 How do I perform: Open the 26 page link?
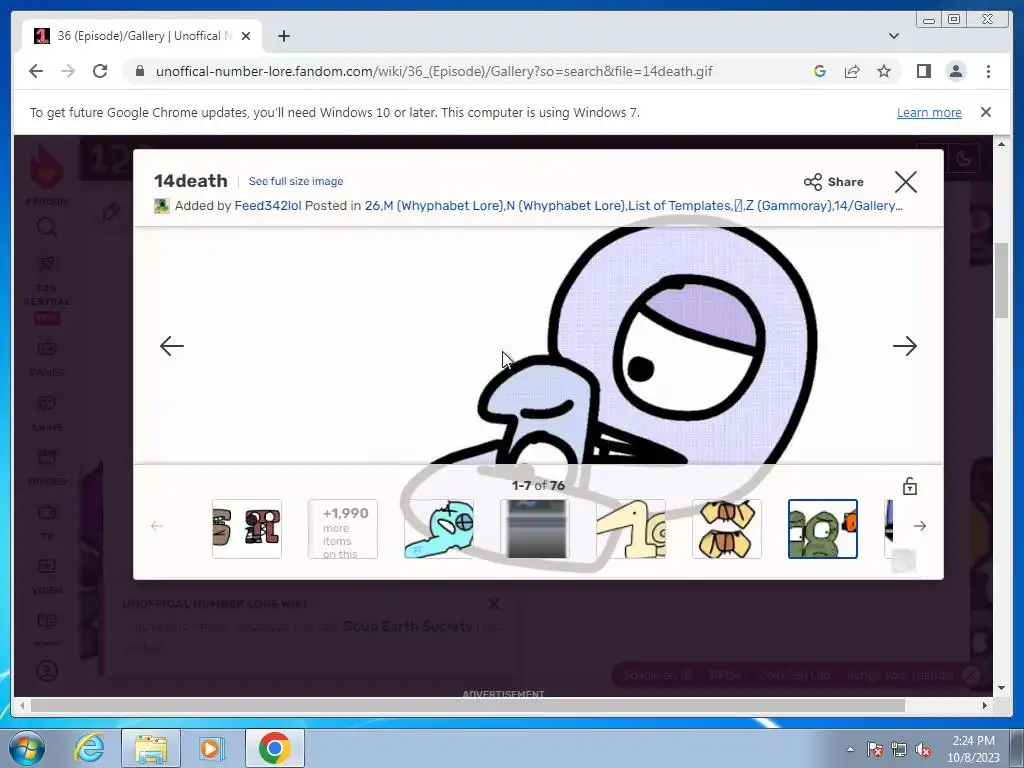(x=372, y=206)
